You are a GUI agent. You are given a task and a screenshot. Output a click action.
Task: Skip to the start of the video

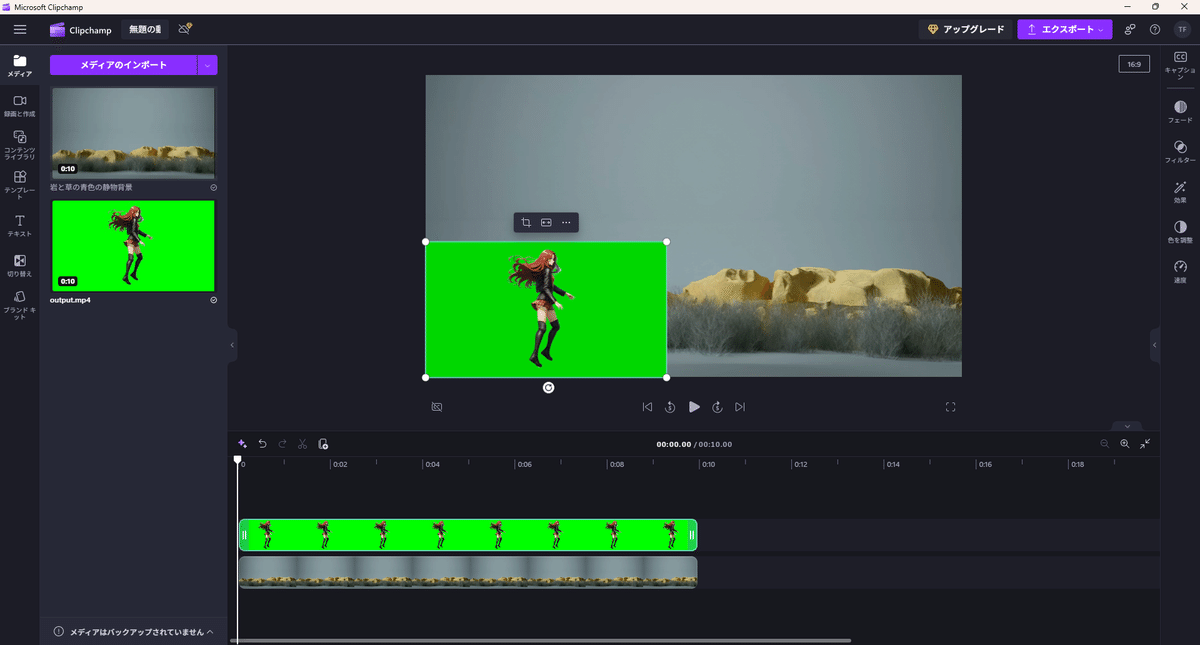(x=647, y=407)
